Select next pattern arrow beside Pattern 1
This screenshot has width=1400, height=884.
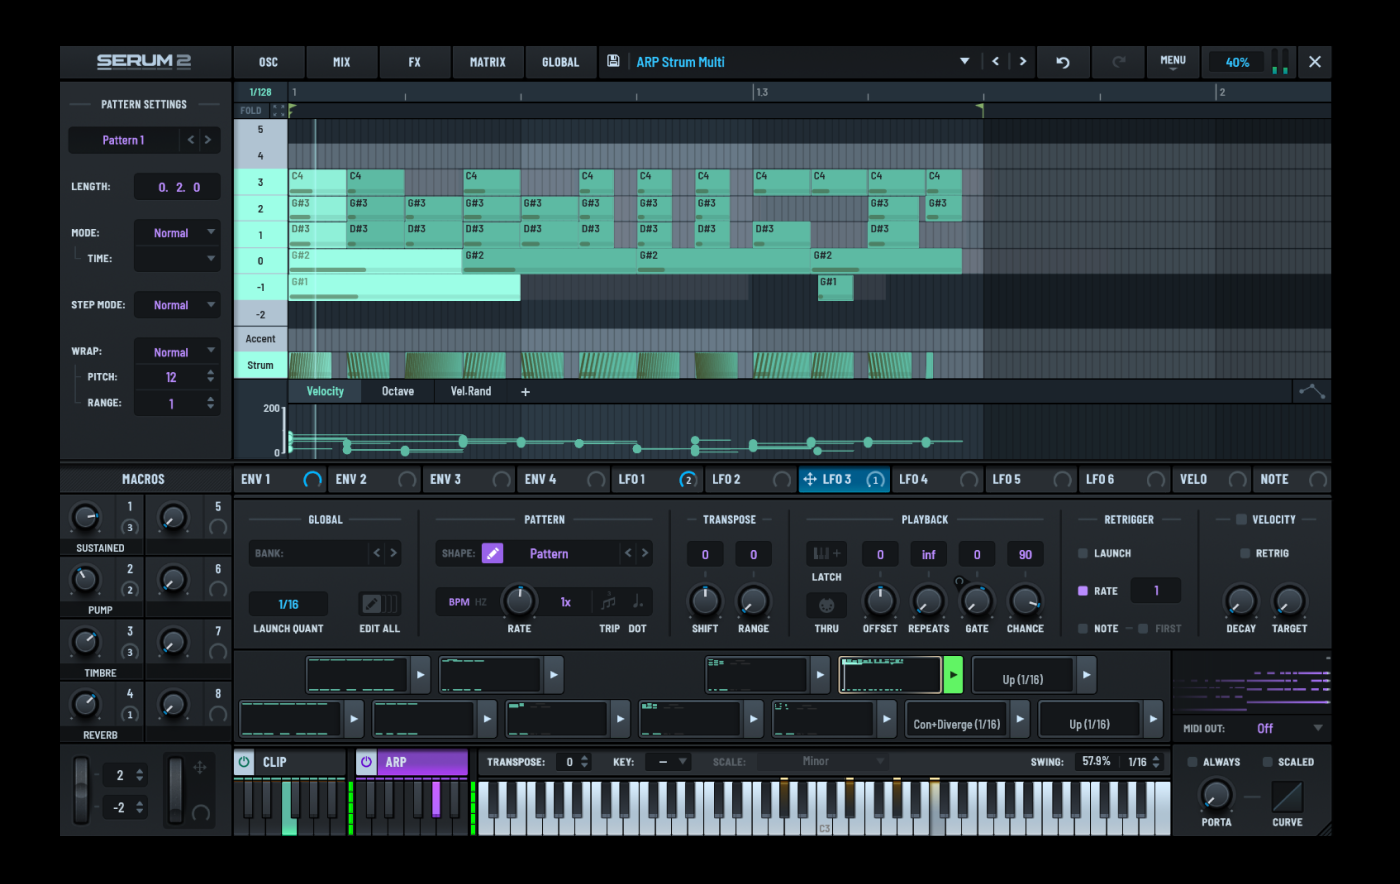click(208, 140)
